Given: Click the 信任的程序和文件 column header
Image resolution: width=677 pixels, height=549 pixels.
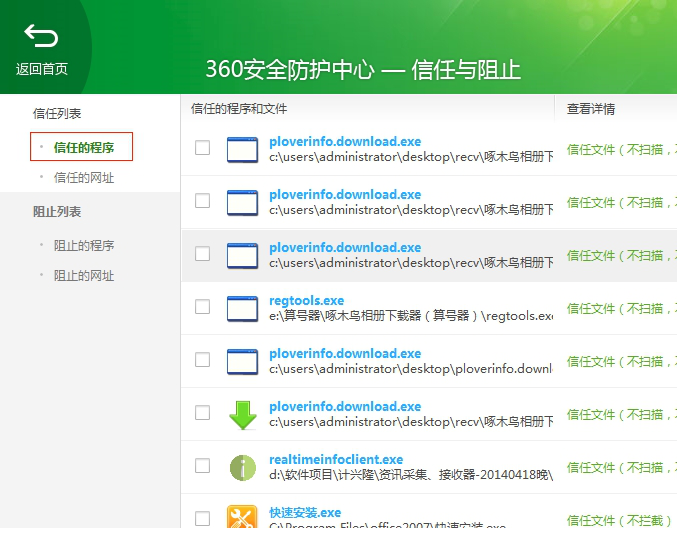Looking at the screenshot, I should tap(239, 109).
